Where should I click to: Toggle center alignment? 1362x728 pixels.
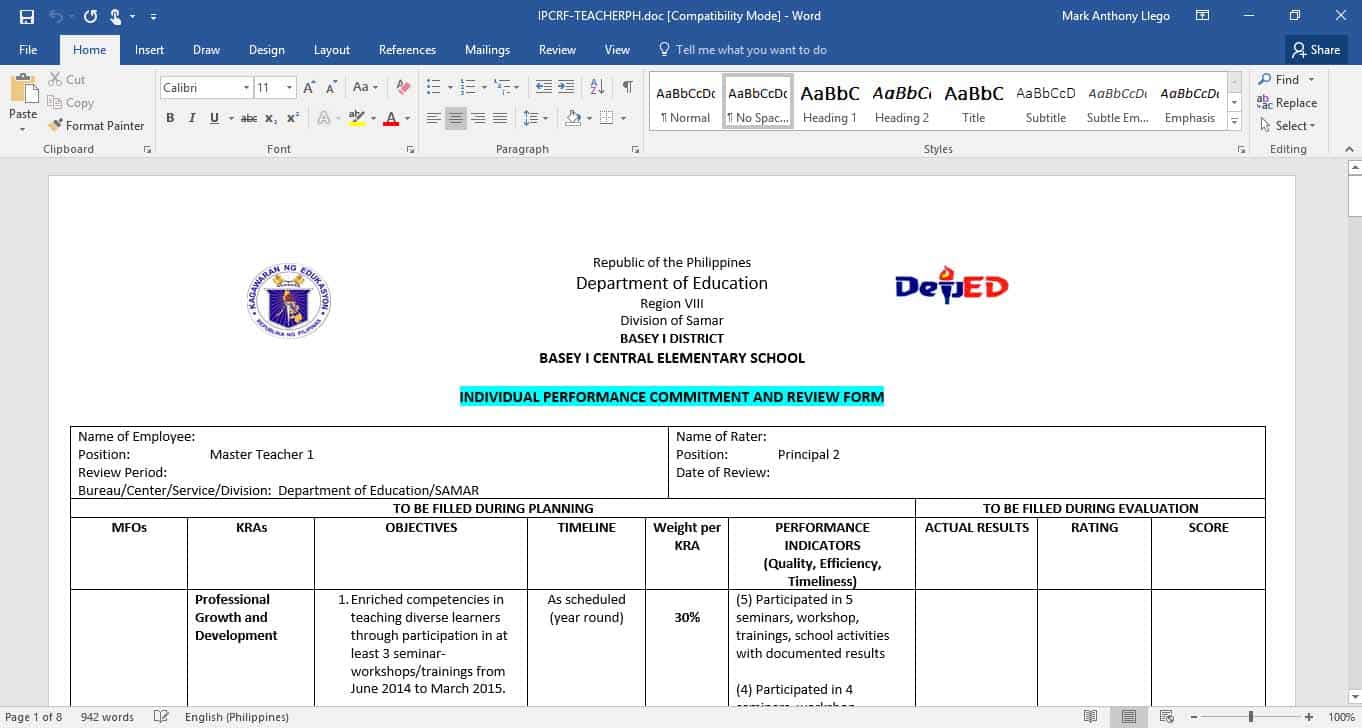point(456,118)
